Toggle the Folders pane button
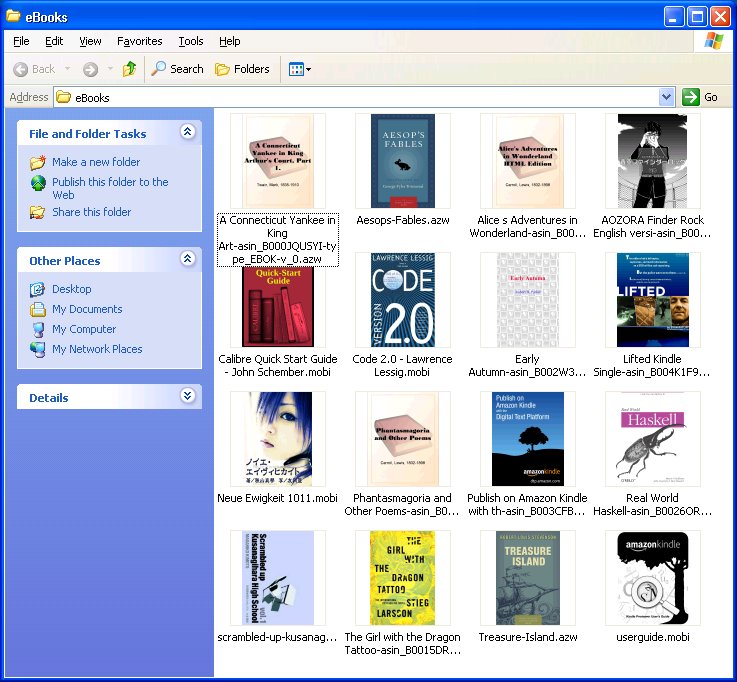Screen dimensions: 737x682 [242, 69]
